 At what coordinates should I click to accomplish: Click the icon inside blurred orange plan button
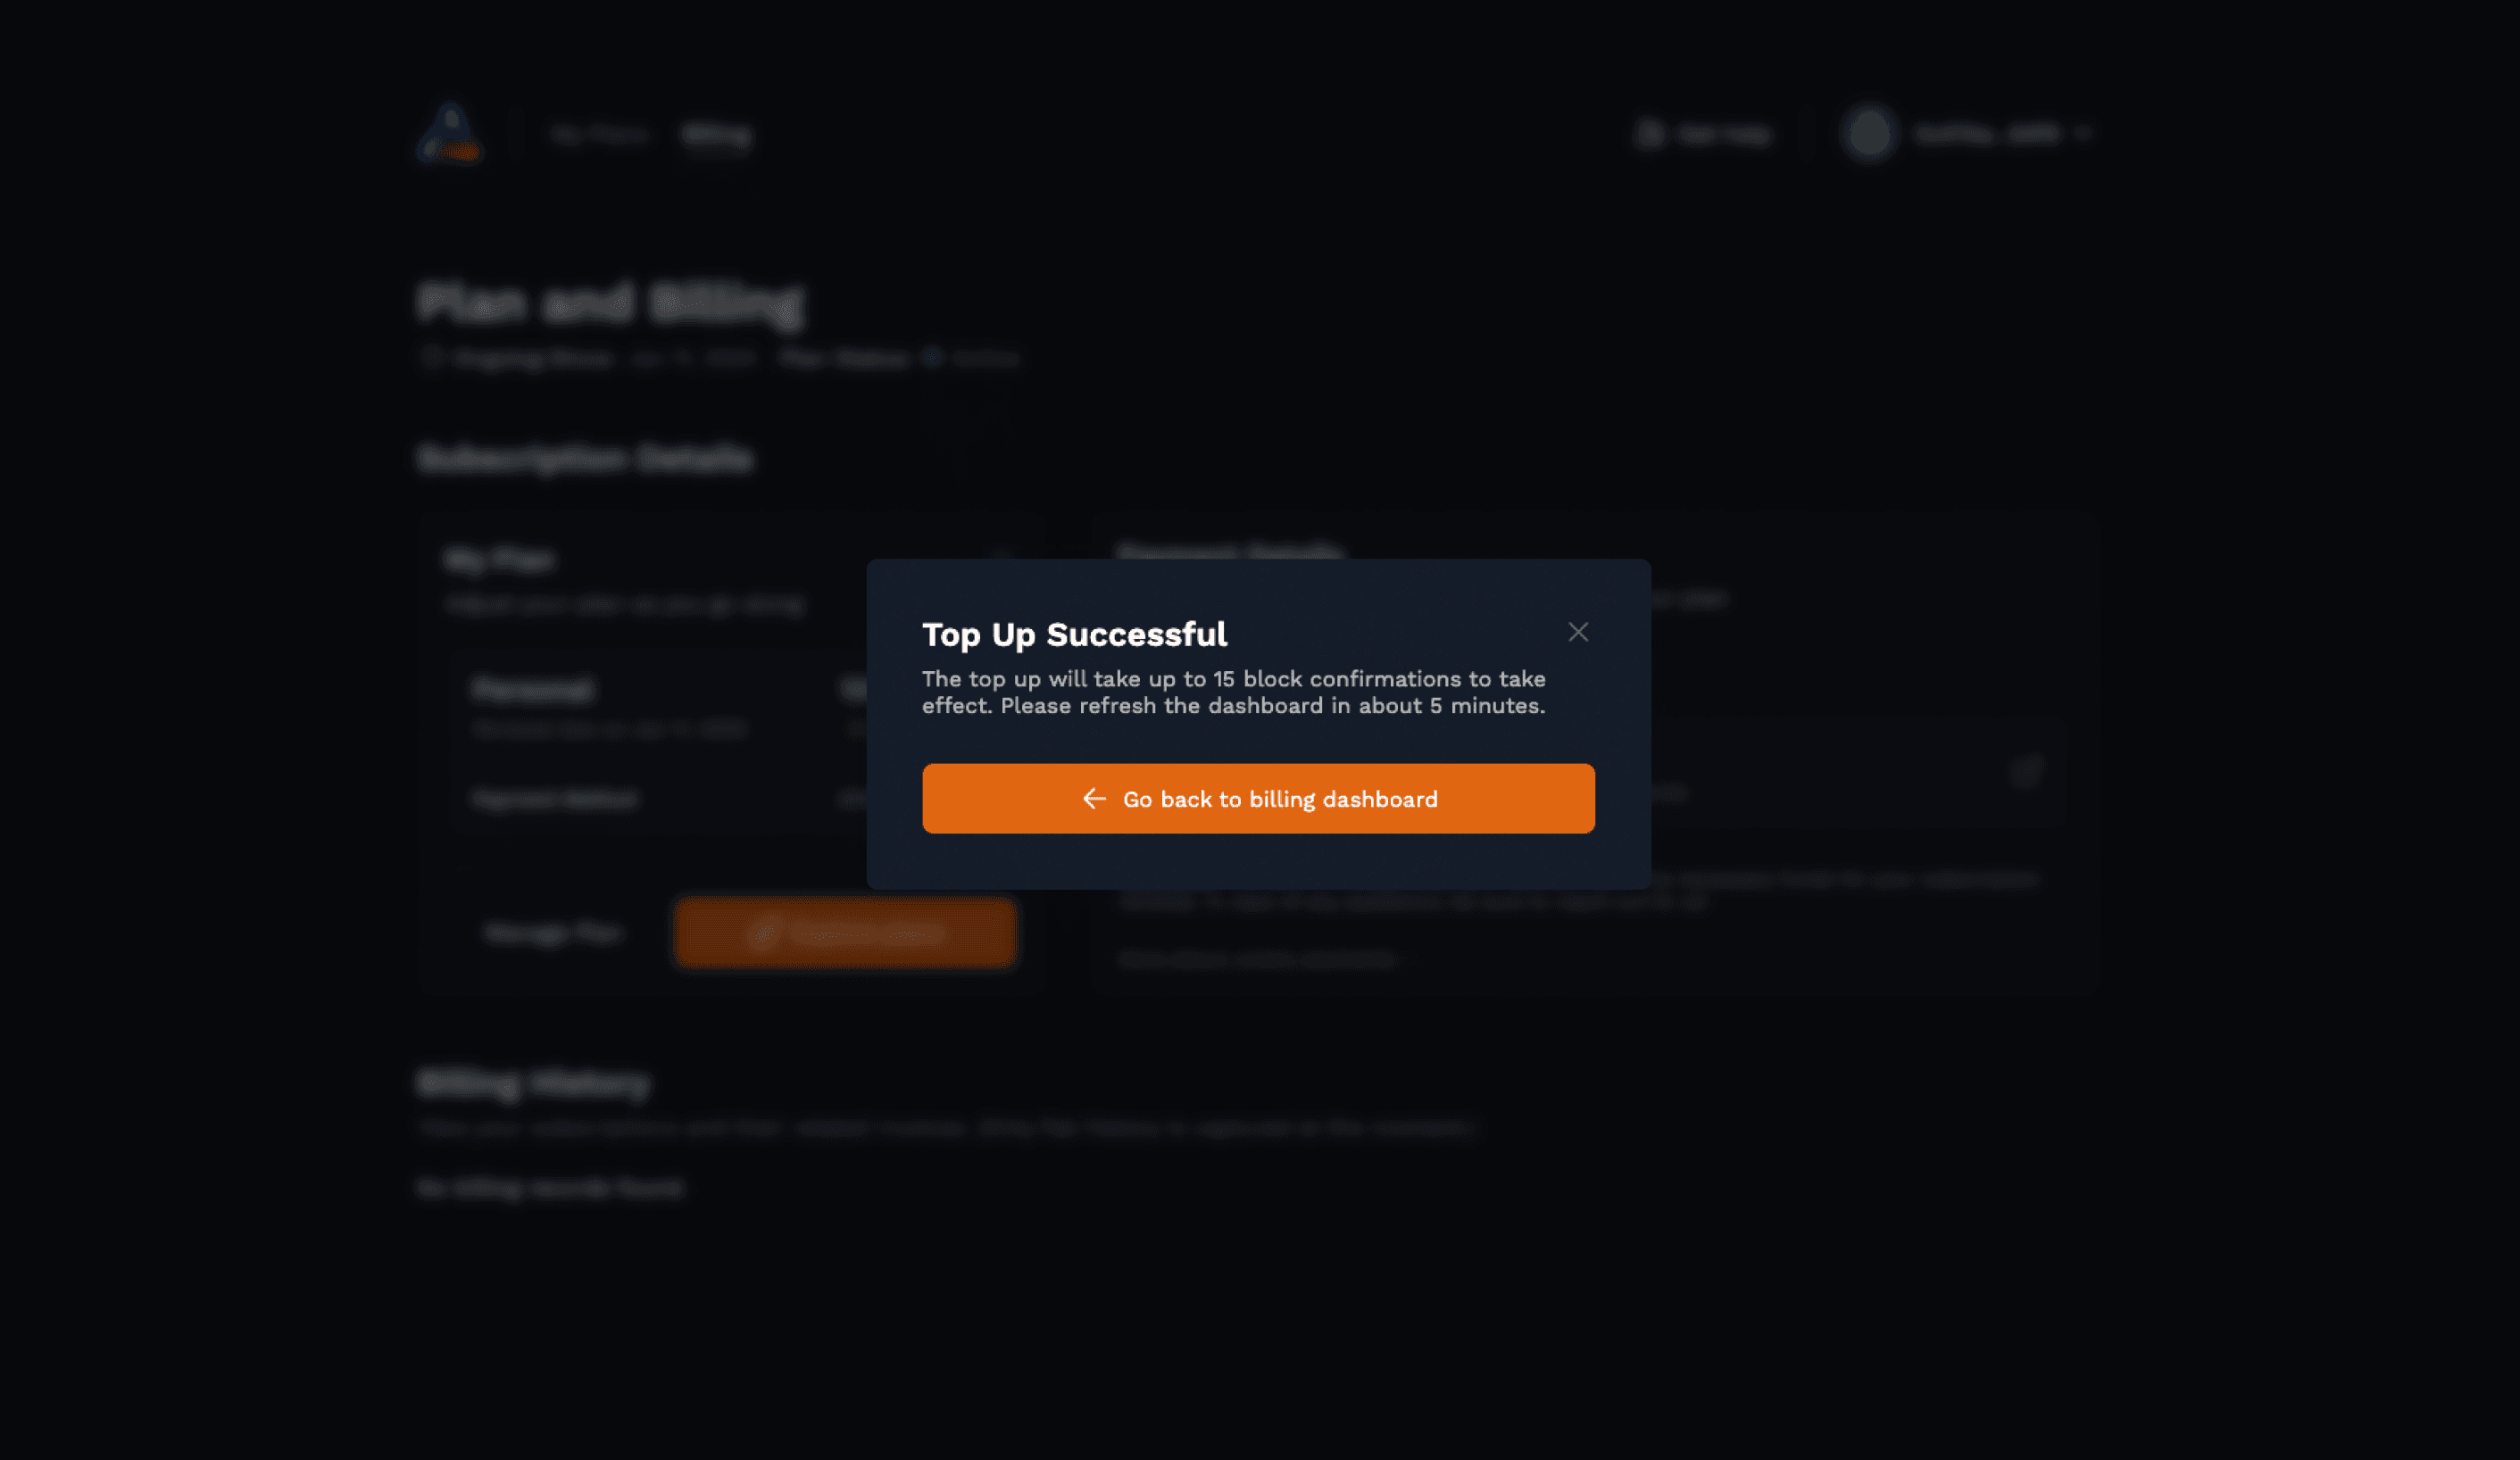click(763, 932)
